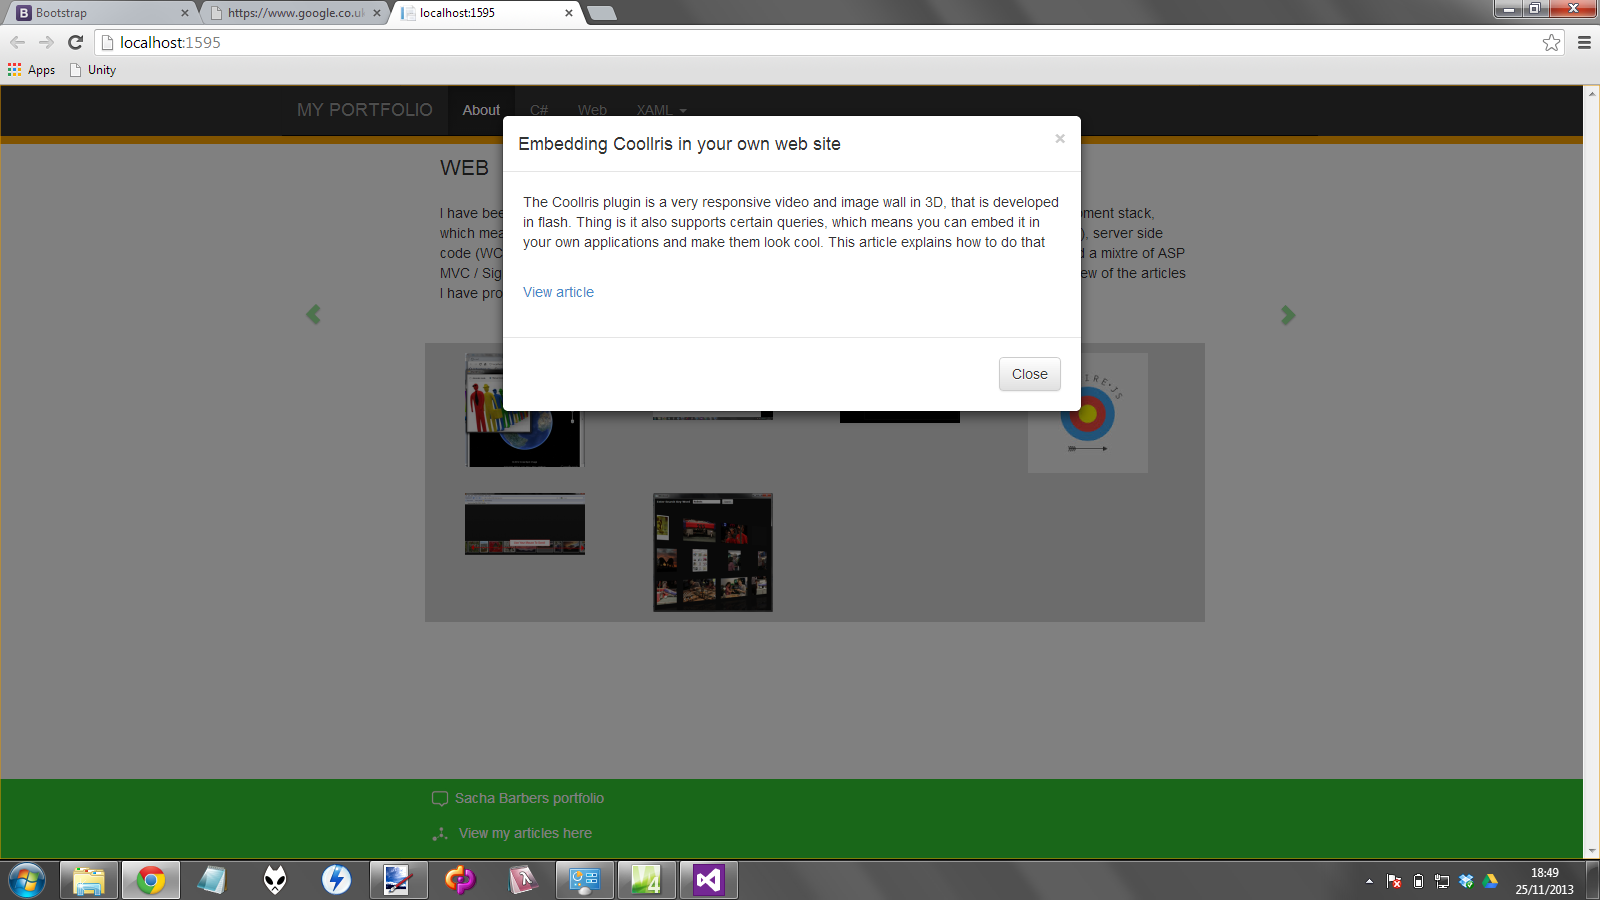This screenshot has width=1600, height=900.
Task: Close the Bootstrap tab
Action: 184,13
